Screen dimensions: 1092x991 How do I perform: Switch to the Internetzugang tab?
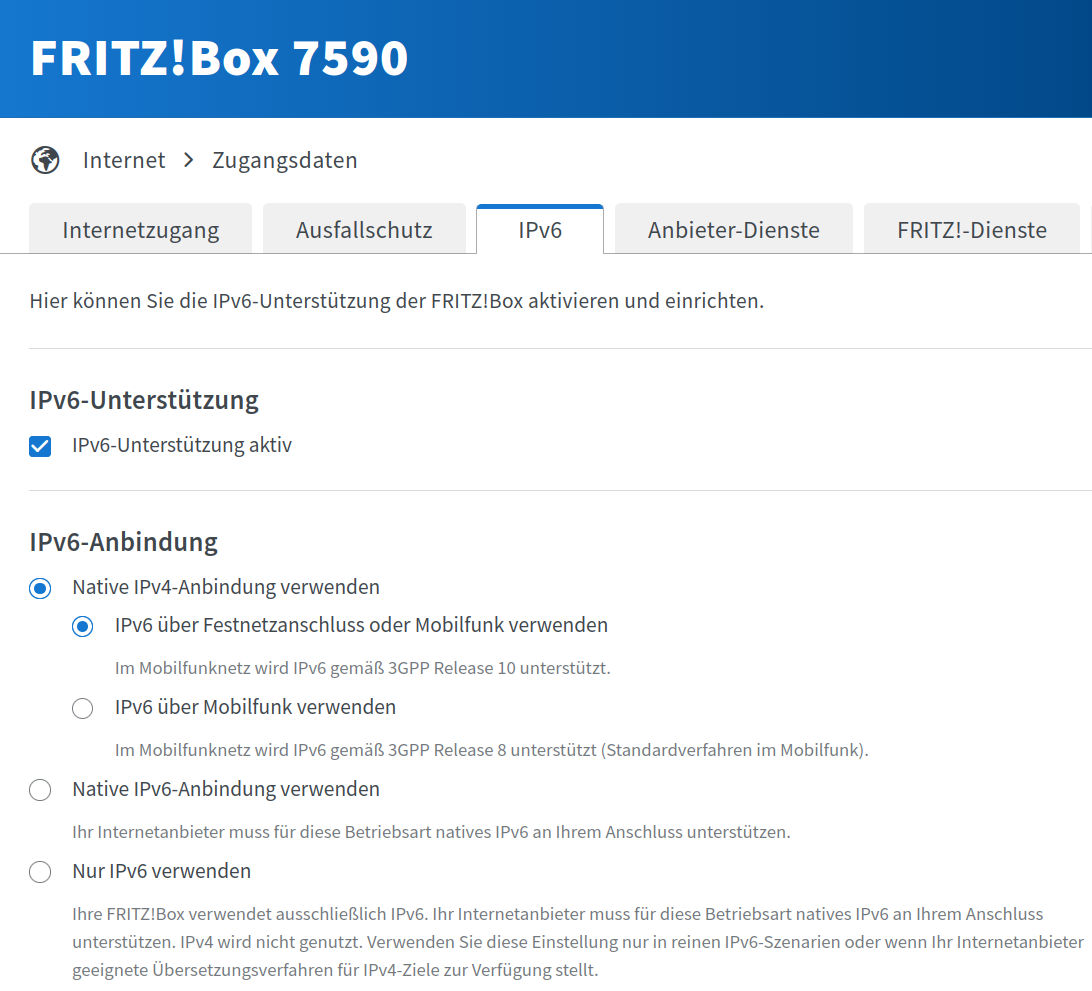coord(141,229)
